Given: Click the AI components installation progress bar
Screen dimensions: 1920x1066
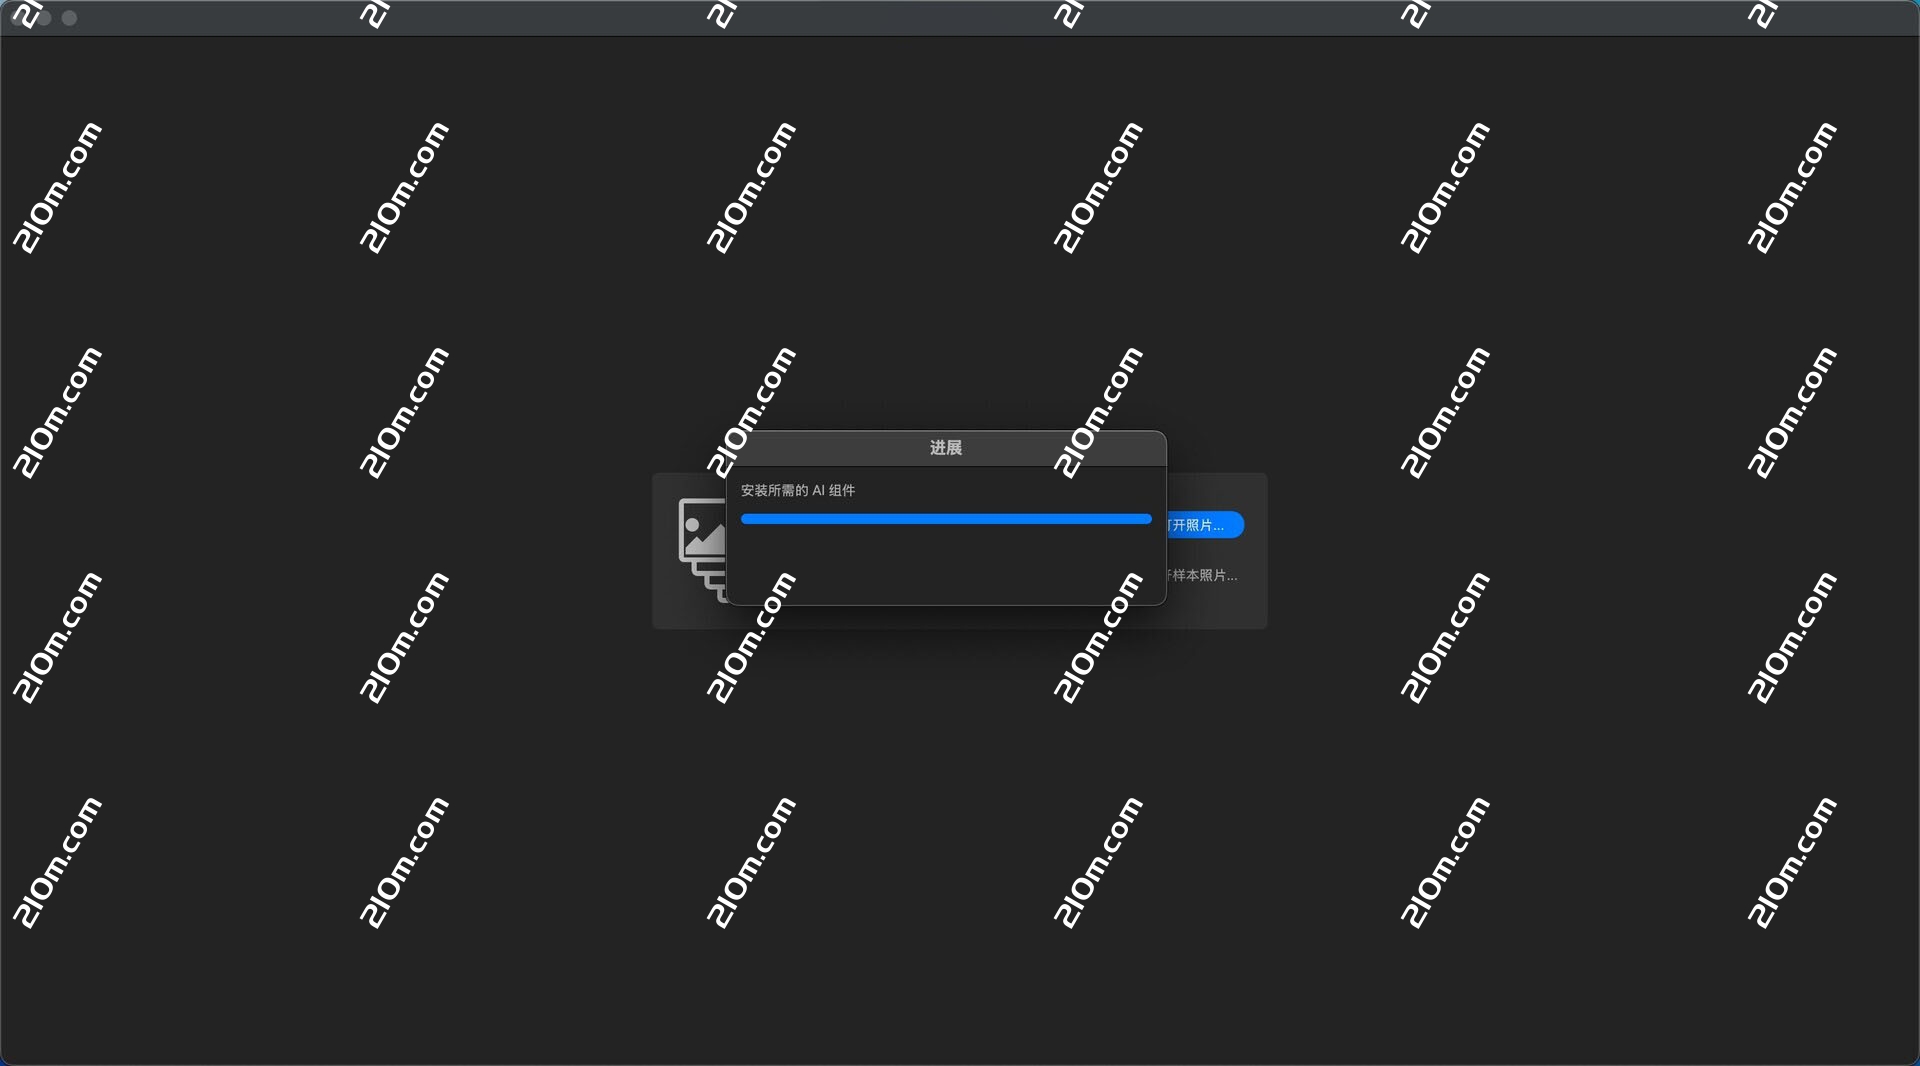Looking at the screenshot, I should point(945,519).
